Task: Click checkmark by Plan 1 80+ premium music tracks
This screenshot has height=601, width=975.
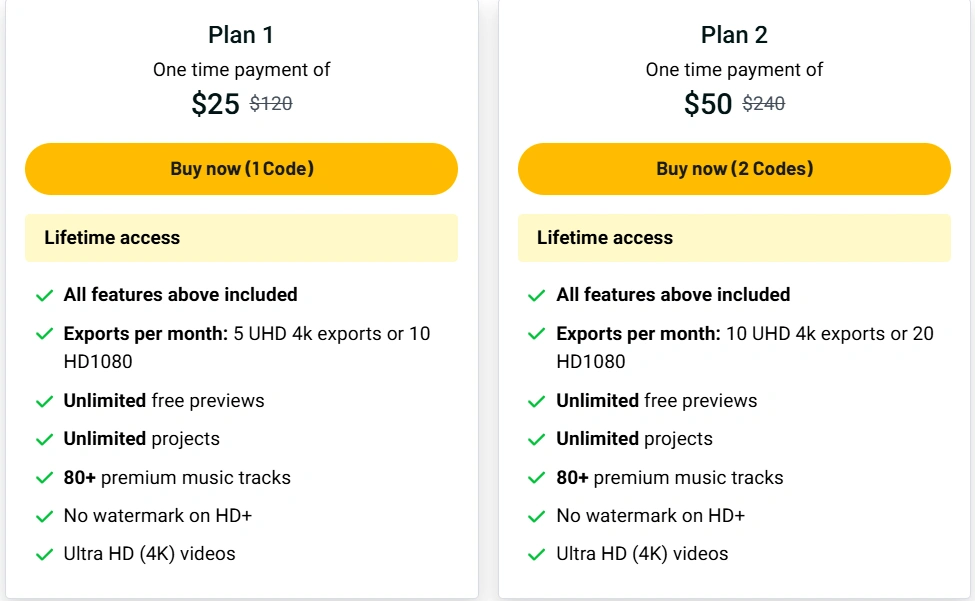Action: tap(44, 478)
